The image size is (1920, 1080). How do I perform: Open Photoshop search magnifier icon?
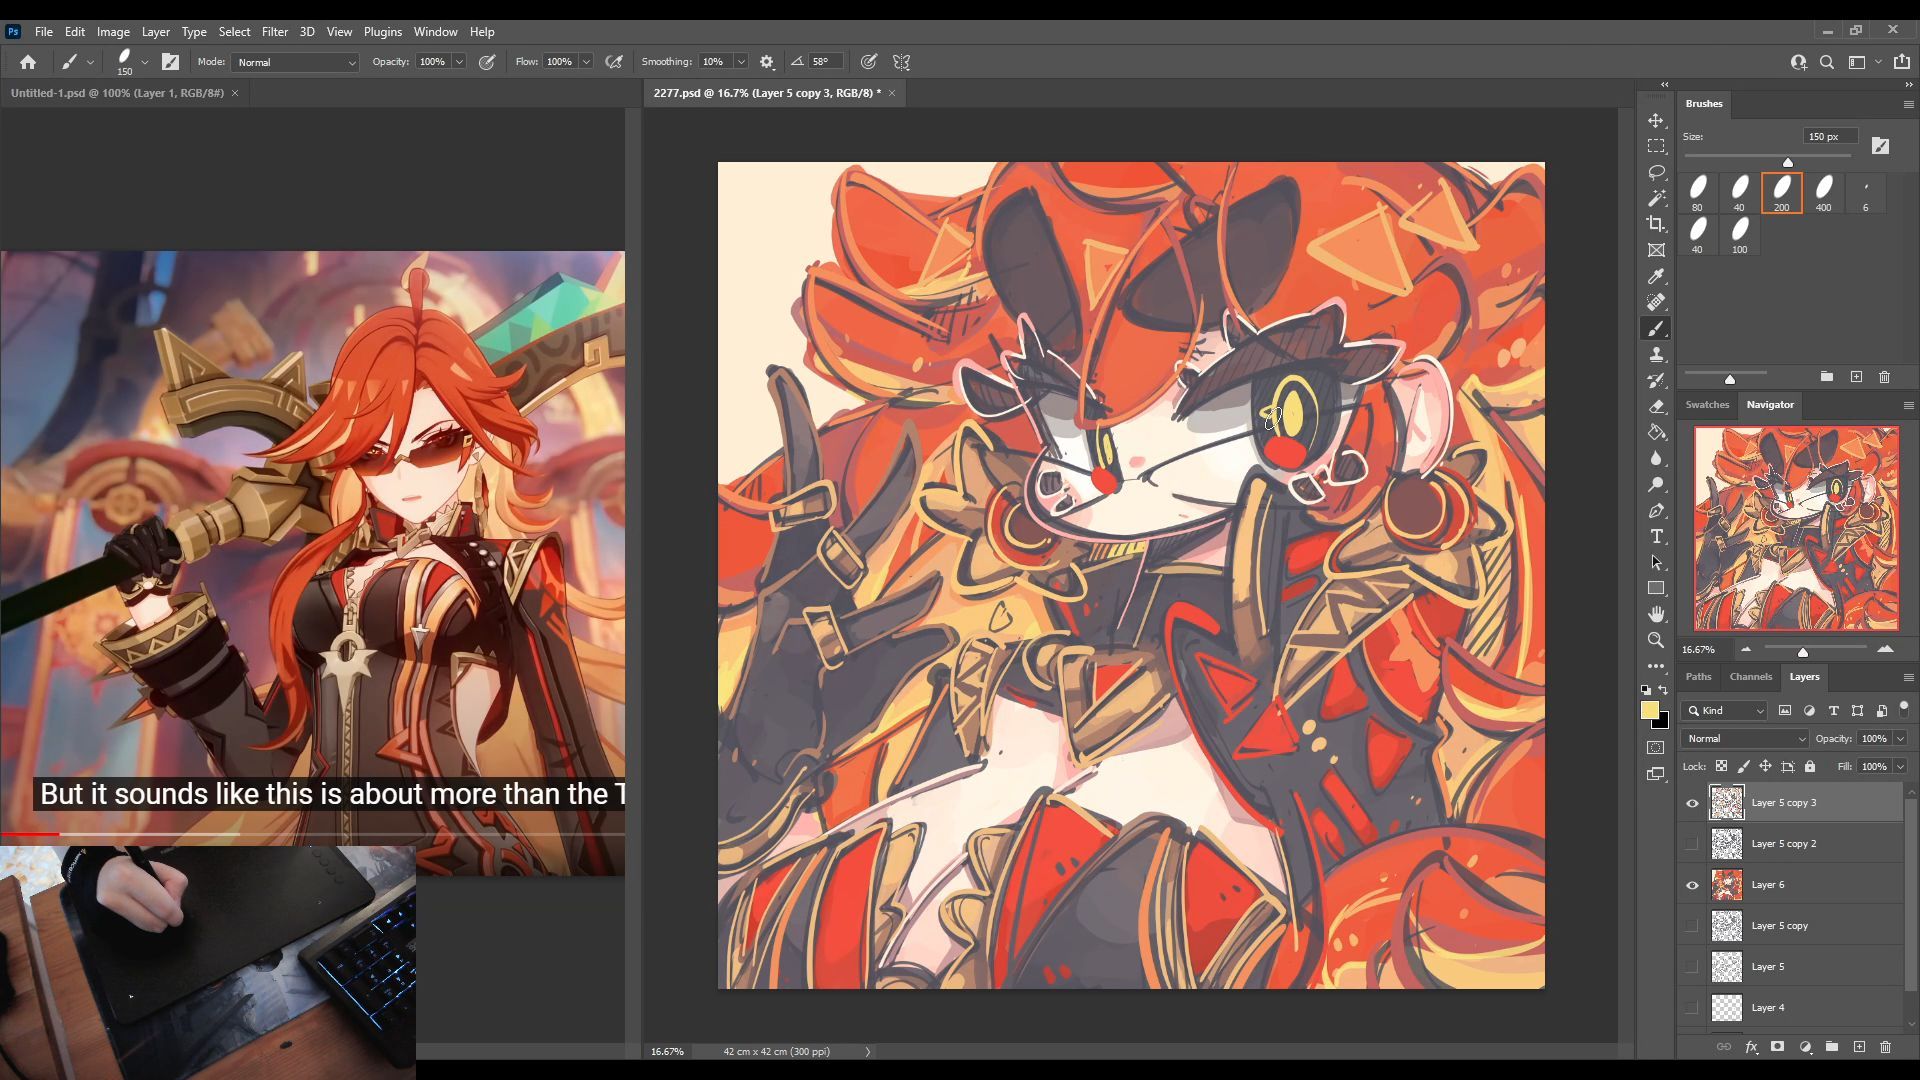point(1827,62)
